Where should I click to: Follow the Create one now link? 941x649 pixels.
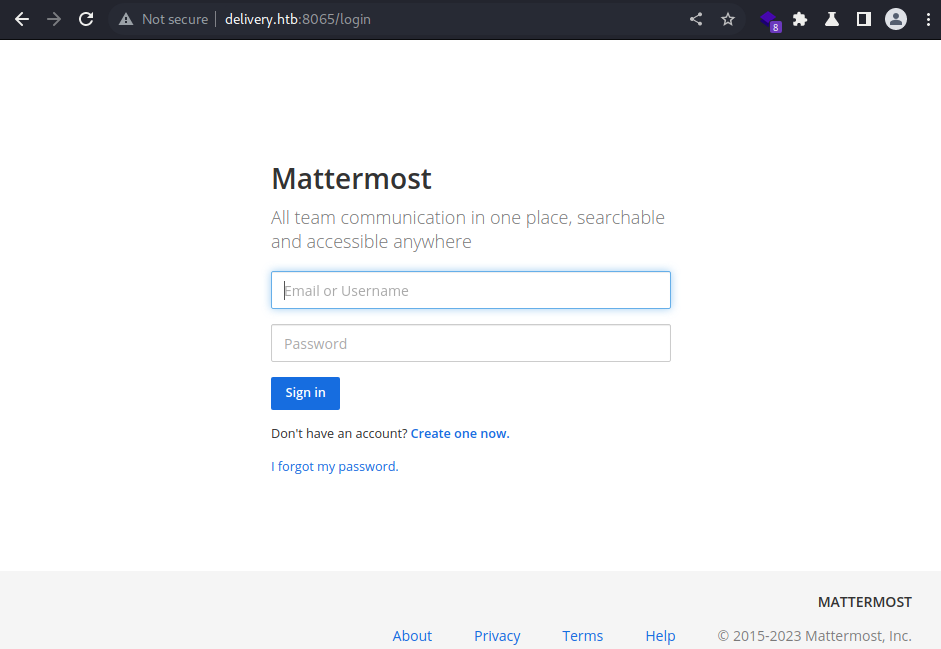click(x=460, y=433)
